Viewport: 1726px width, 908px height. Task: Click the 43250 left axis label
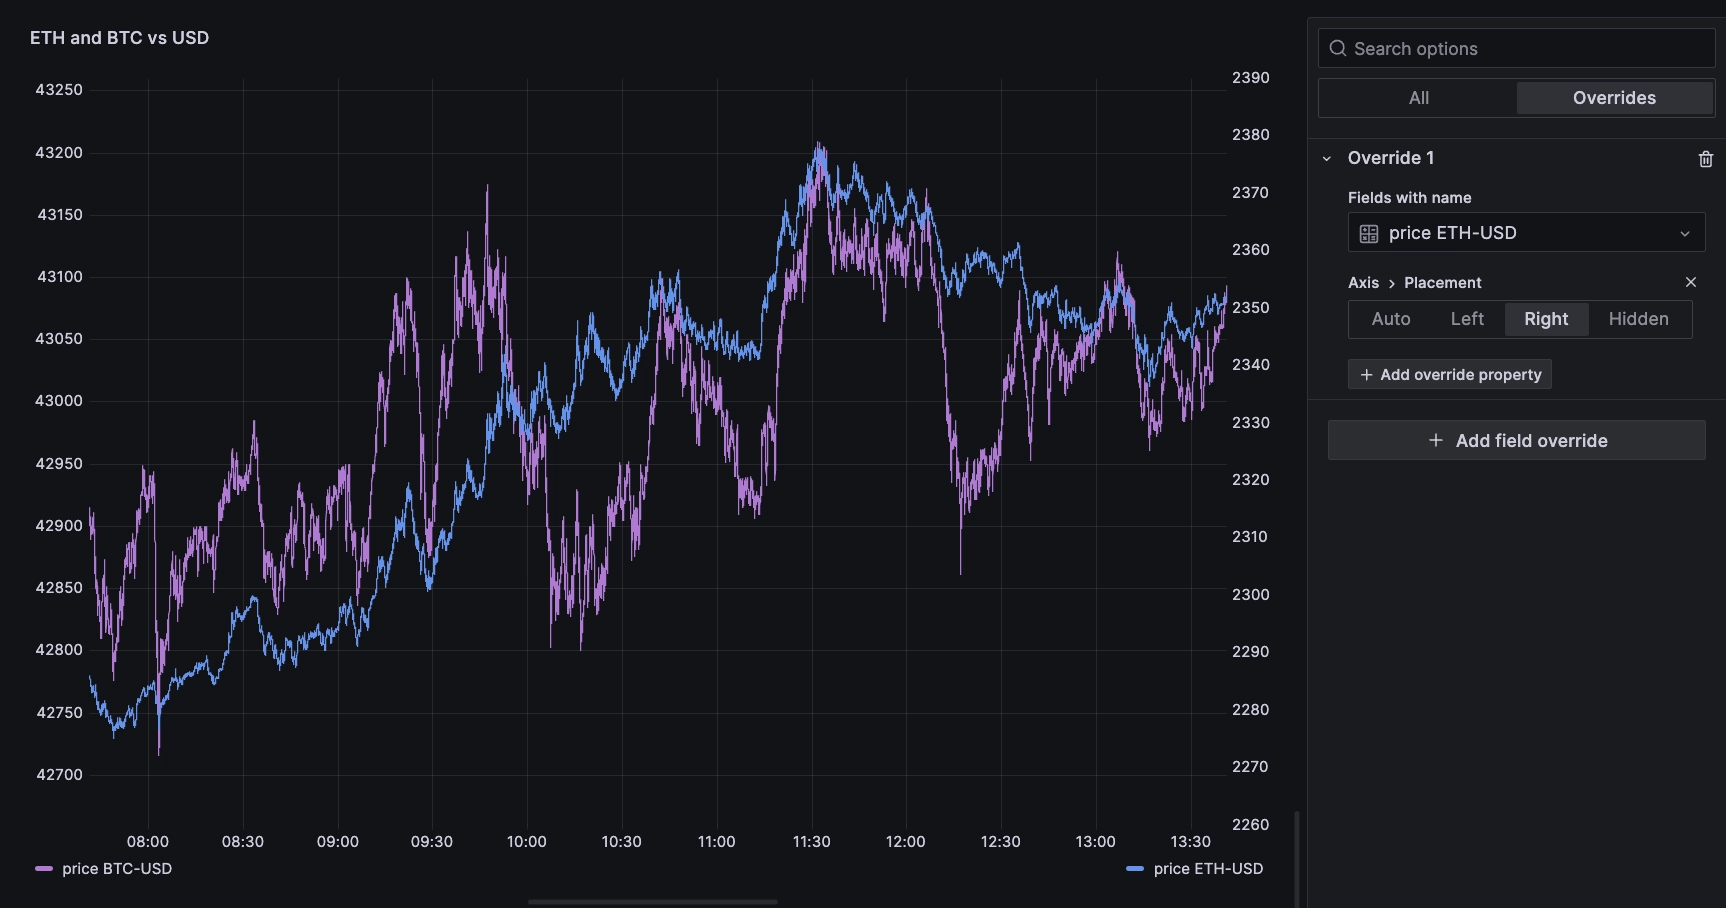click(x=59, y=90)
